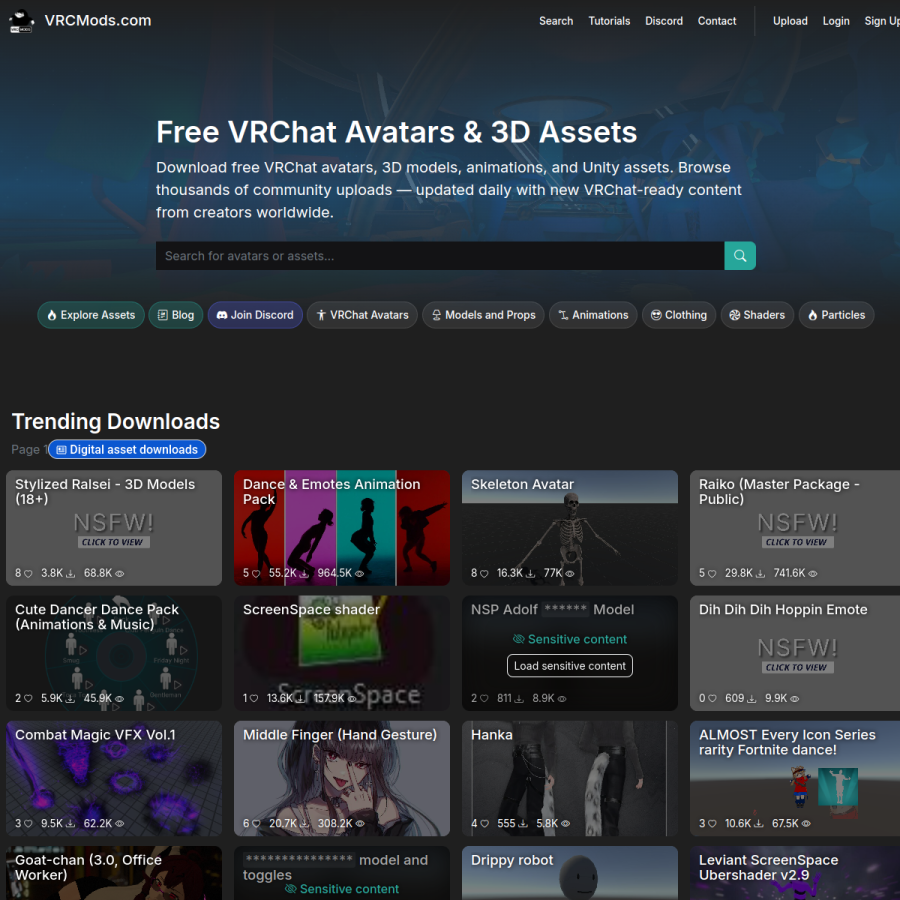
Task: Click the shaders icon in Shaders chip
Action: (x=734, y=315)
